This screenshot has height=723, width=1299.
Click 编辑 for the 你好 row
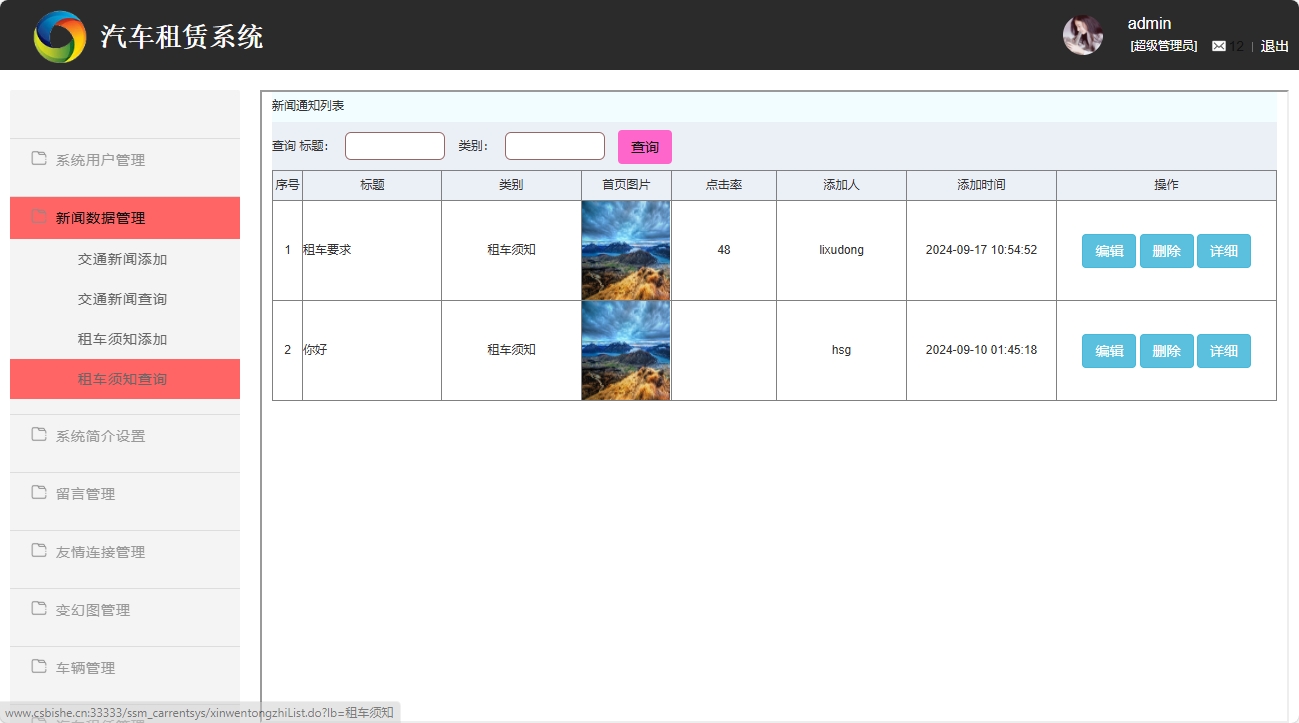(x=1109, y=351)
